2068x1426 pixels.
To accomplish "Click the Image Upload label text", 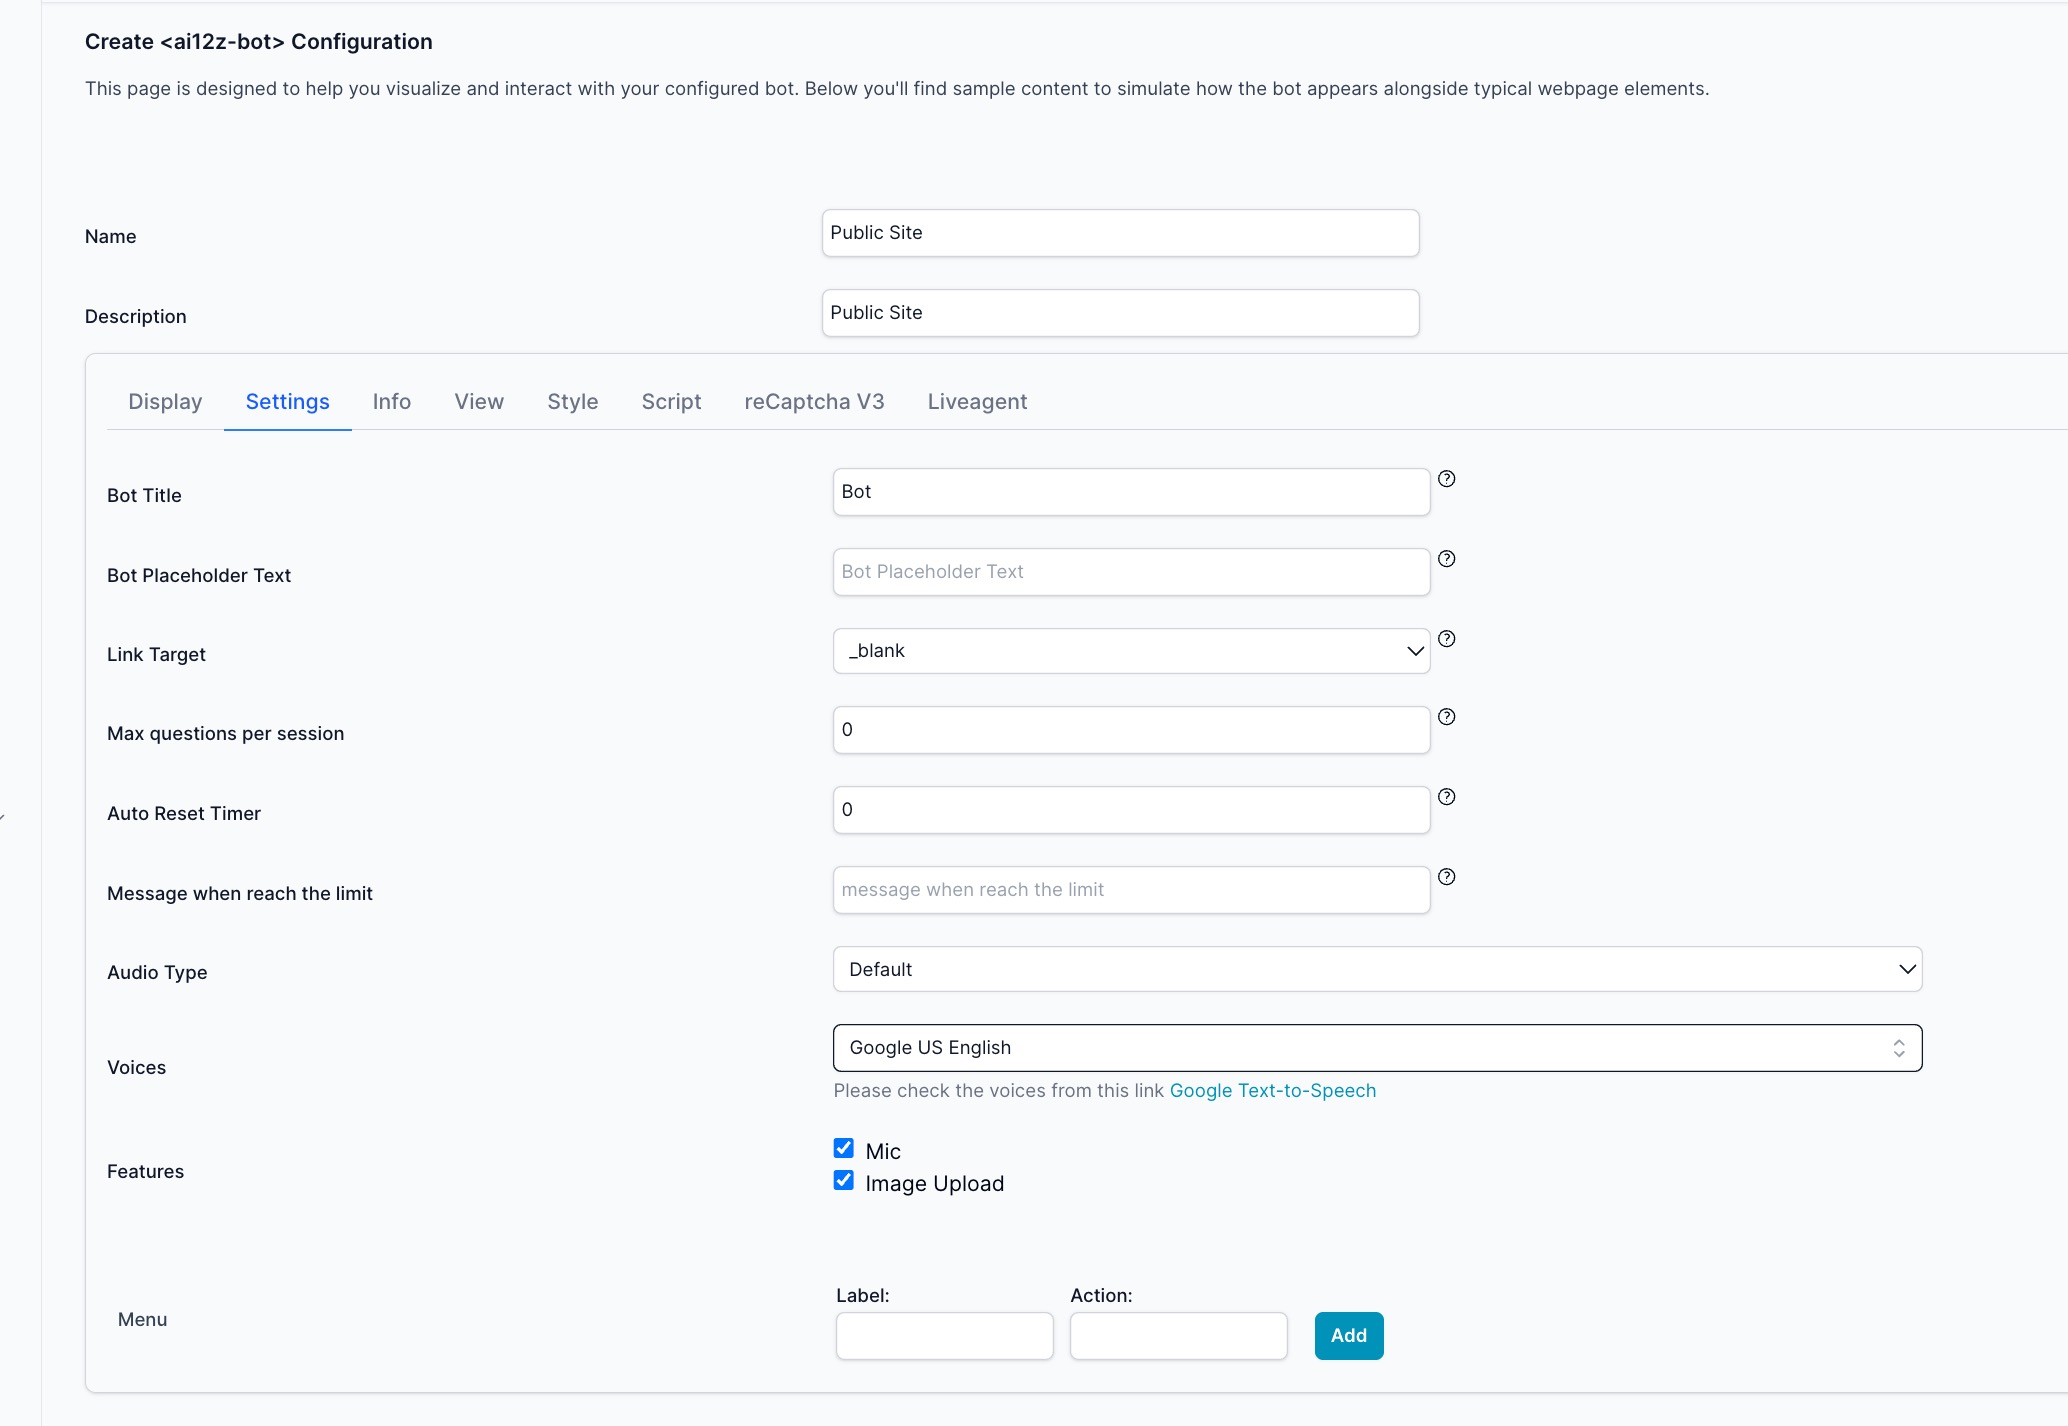I will pos(935,1184).
